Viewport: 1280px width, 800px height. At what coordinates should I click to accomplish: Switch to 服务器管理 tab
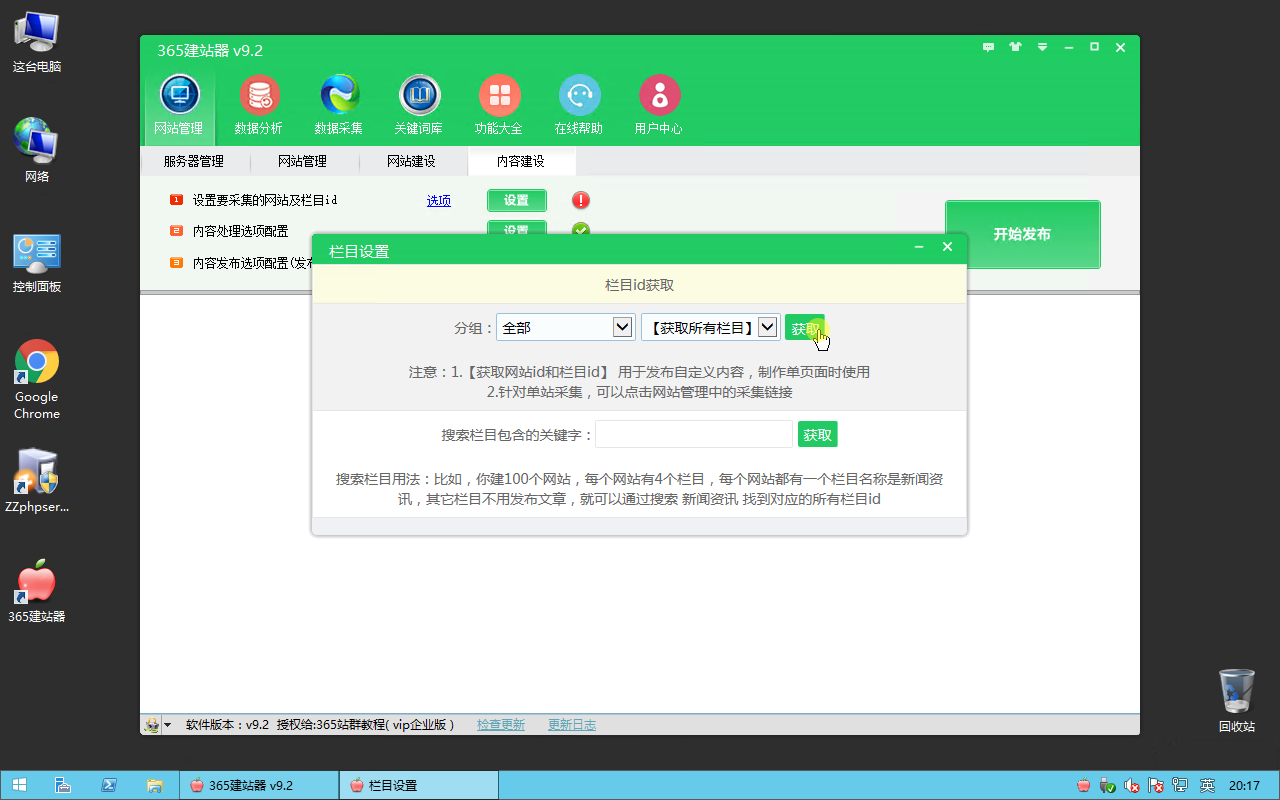click(x=194, y=161)
